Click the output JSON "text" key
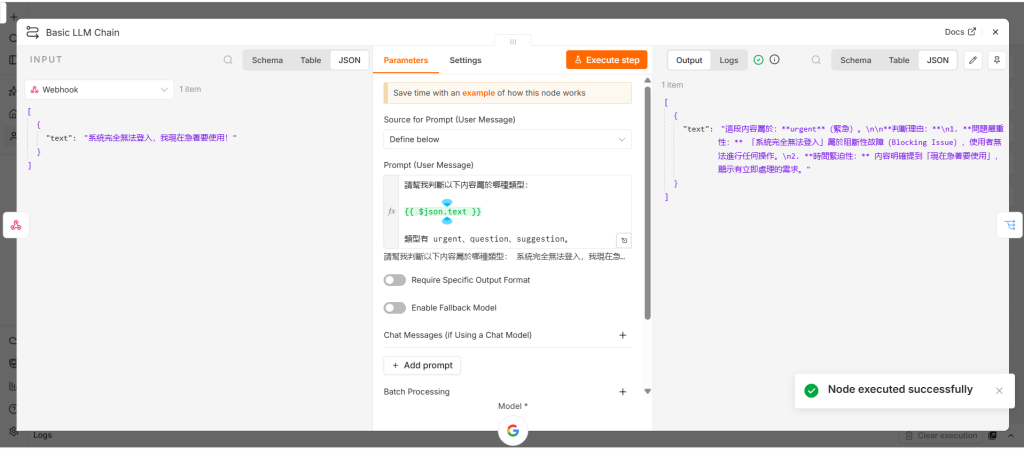The height and width of the screenshot is (449, 1024). click(697, 129)
